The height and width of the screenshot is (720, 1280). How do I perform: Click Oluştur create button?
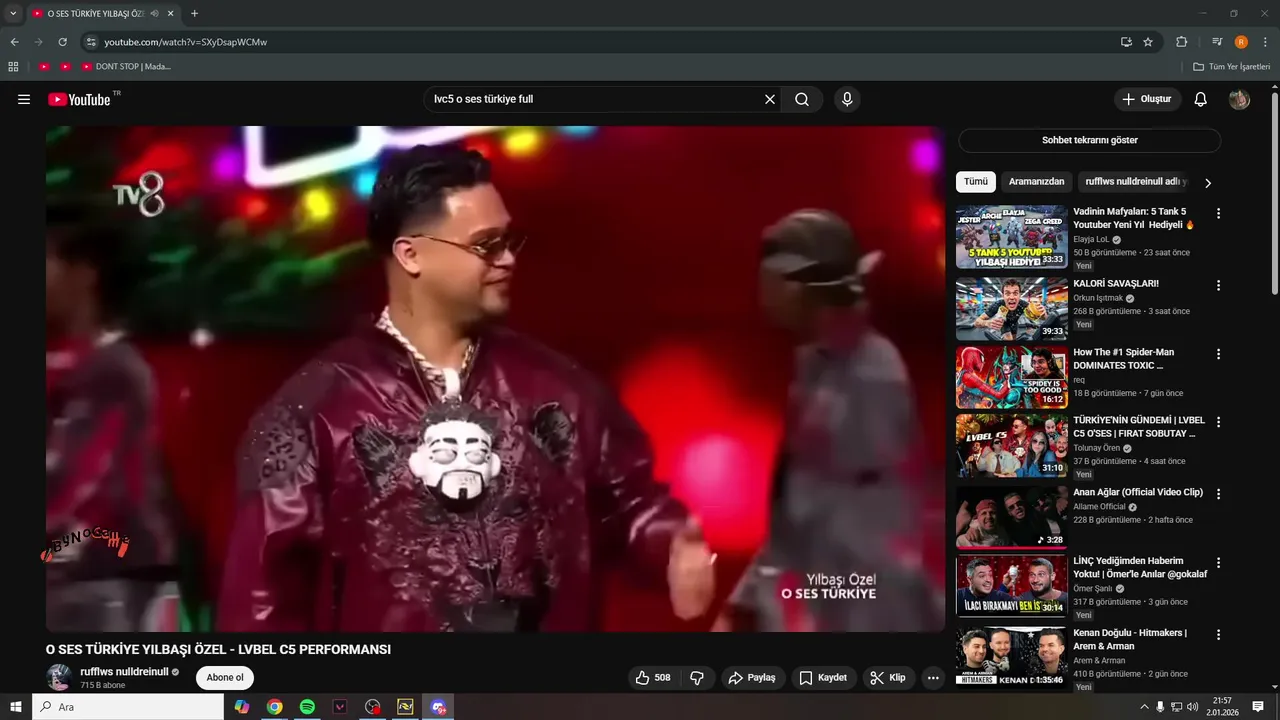[1148, 99]
